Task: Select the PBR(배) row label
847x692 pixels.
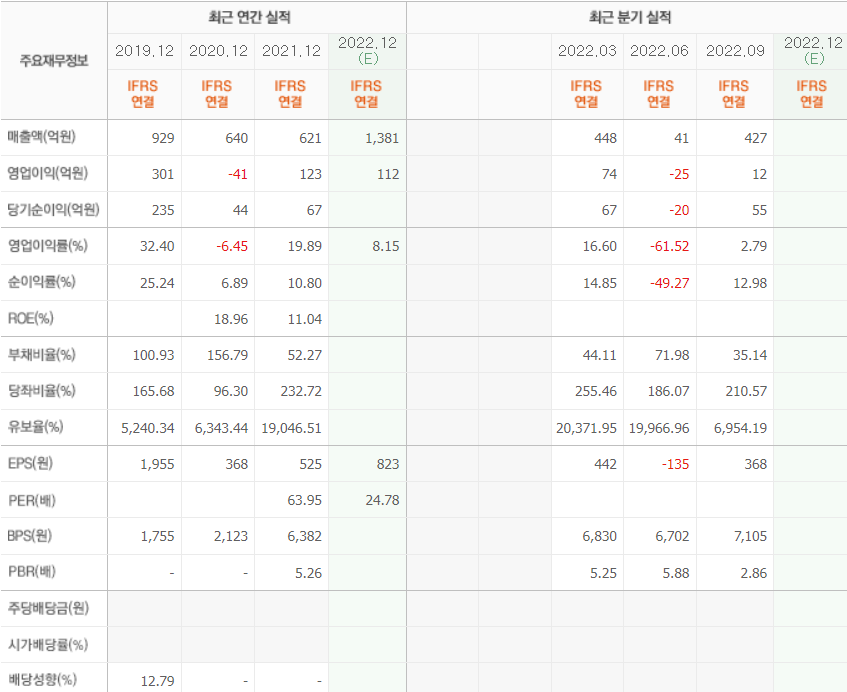Action: [x=32, y=572]
